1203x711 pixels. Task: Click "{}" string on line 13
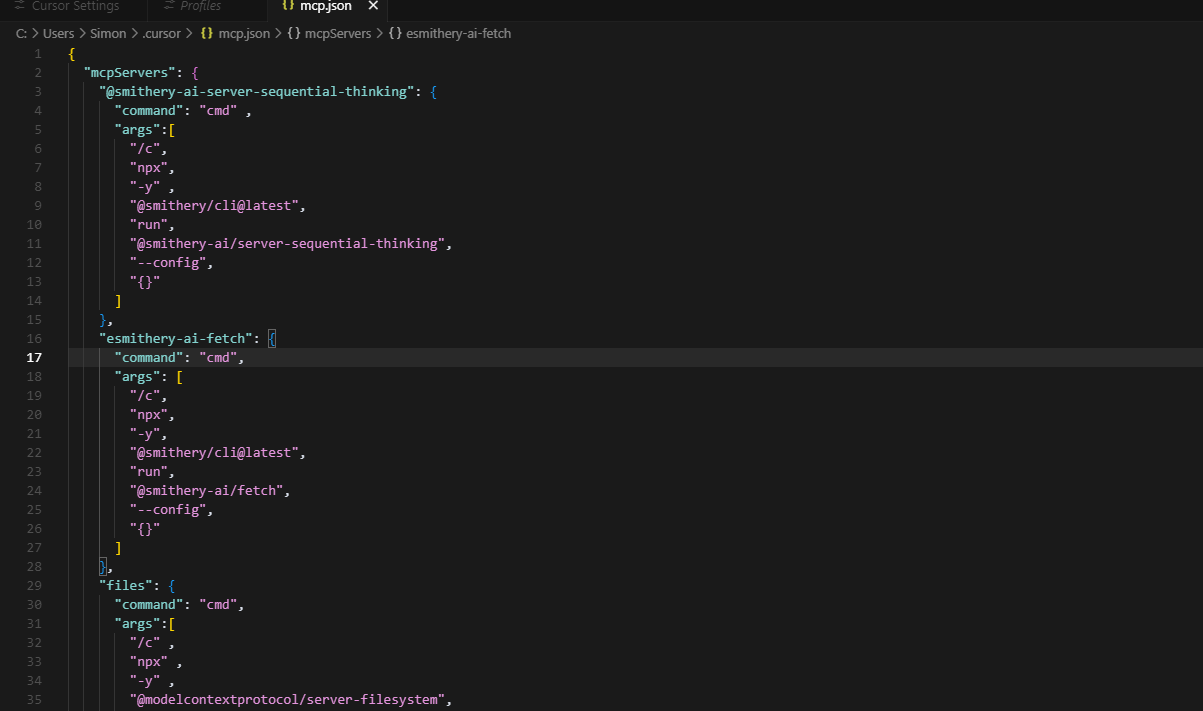[x=145, y=281]
